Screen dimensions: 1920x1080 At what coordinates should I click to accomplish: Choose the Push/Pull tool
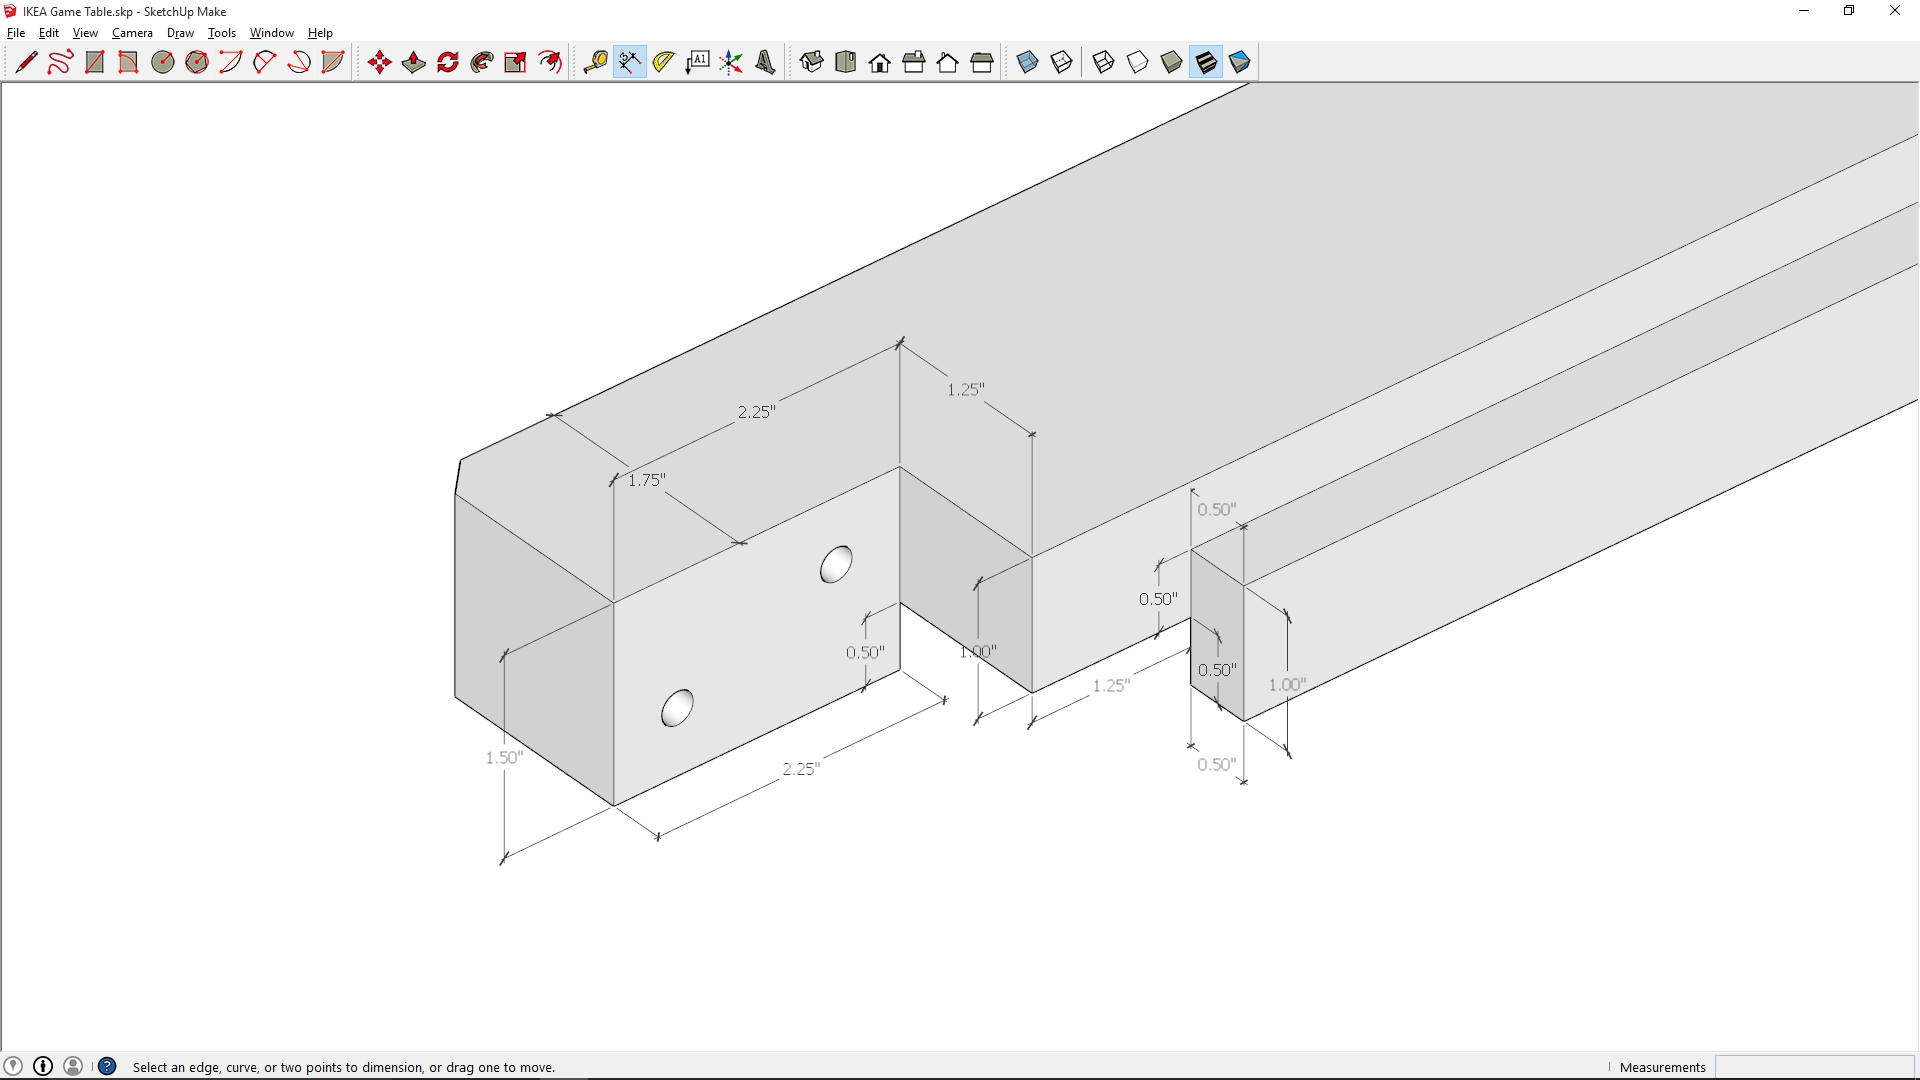click(413, 62)
